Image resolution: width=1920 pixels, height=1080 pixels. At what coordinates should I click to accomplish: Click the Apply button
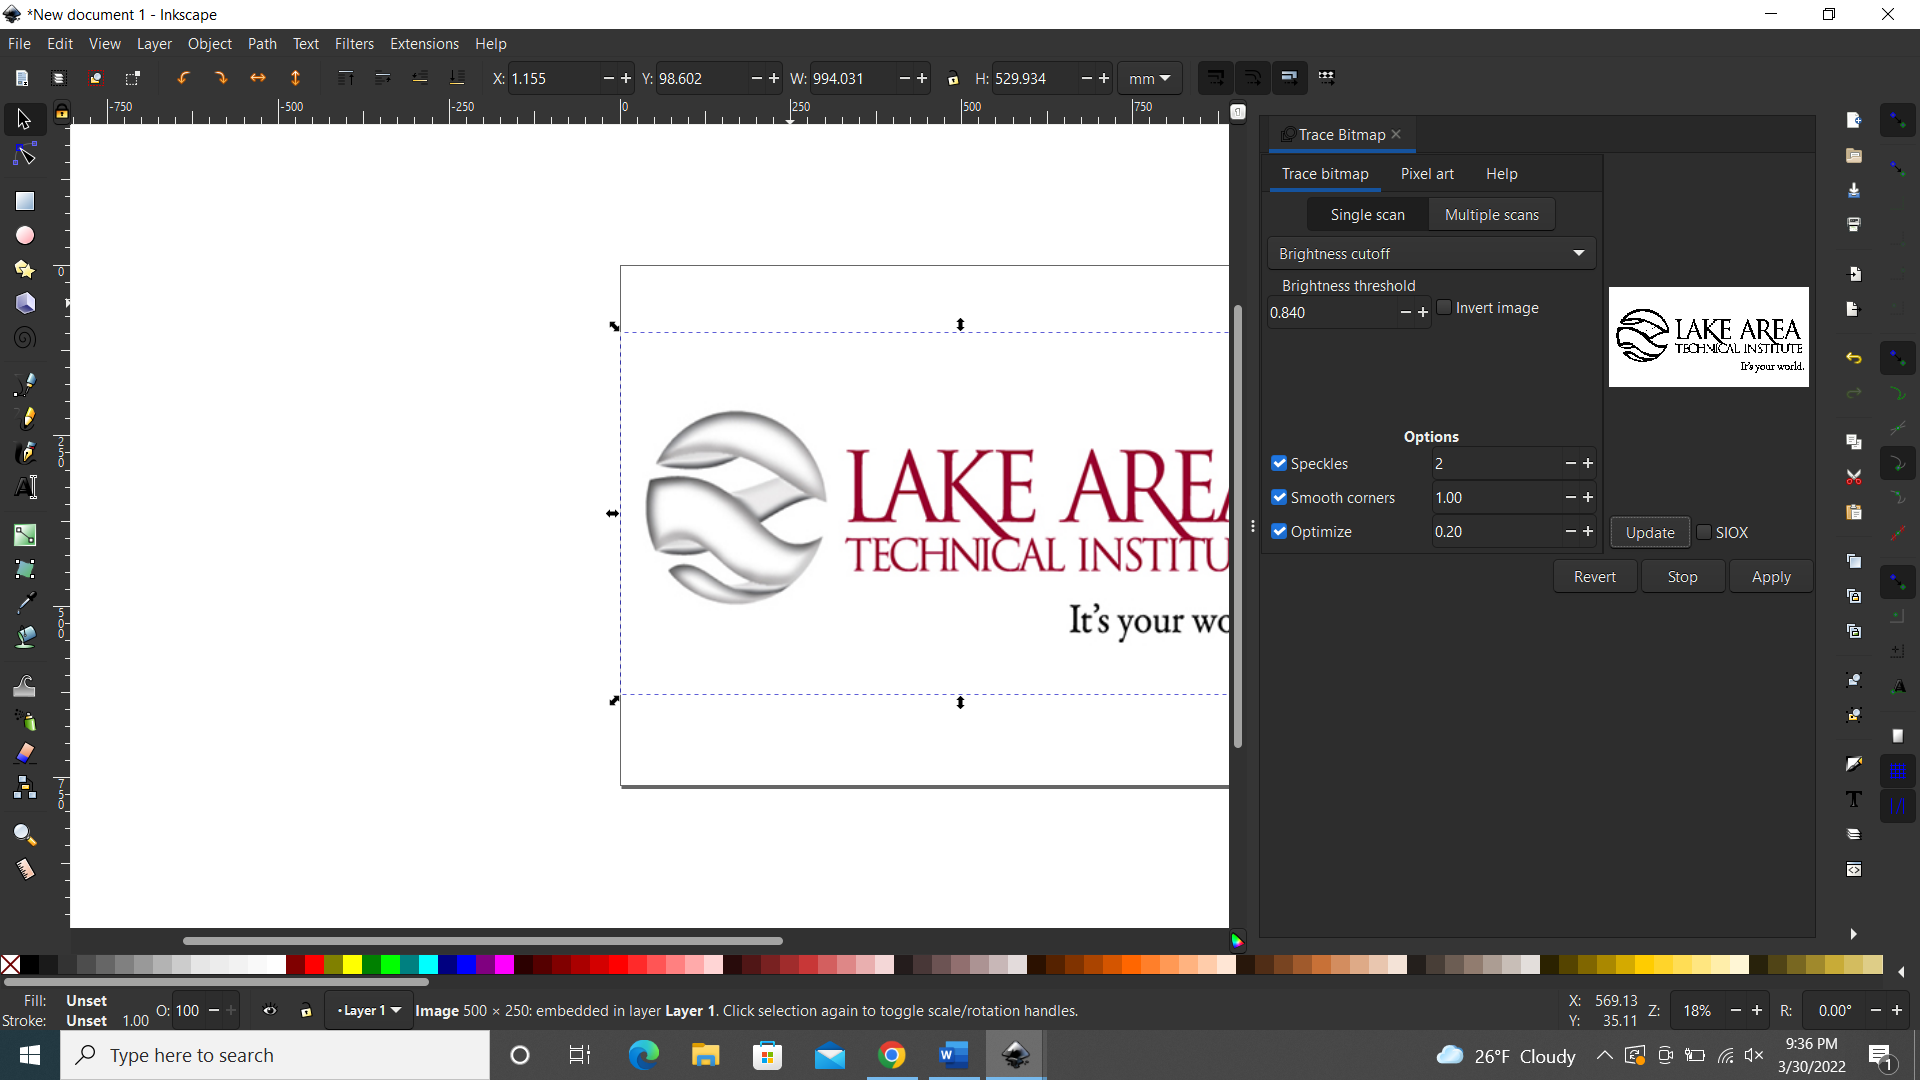tap(1771, 576)
